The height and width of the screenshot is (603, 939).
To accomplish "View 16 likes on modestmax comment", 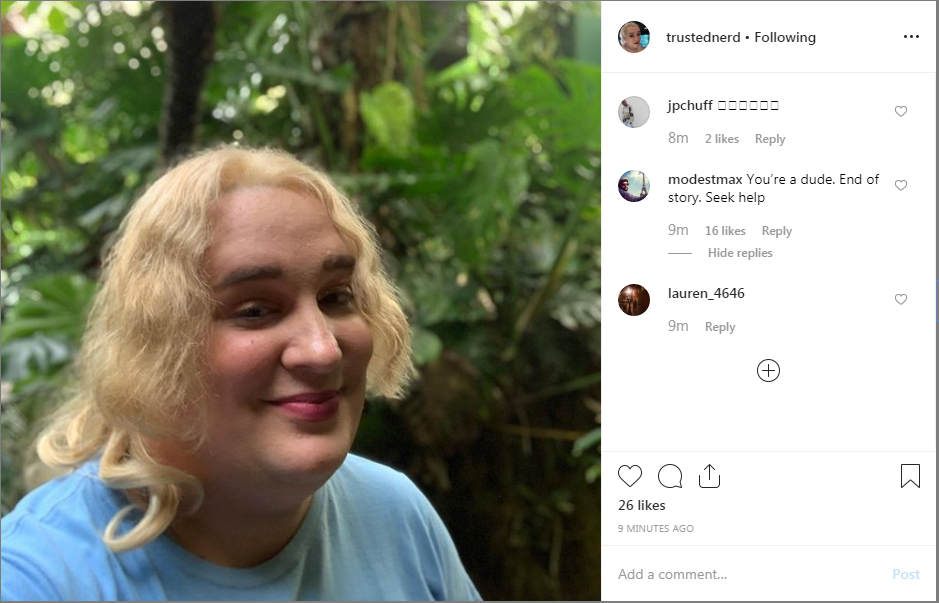I will [x=725, y=231].
